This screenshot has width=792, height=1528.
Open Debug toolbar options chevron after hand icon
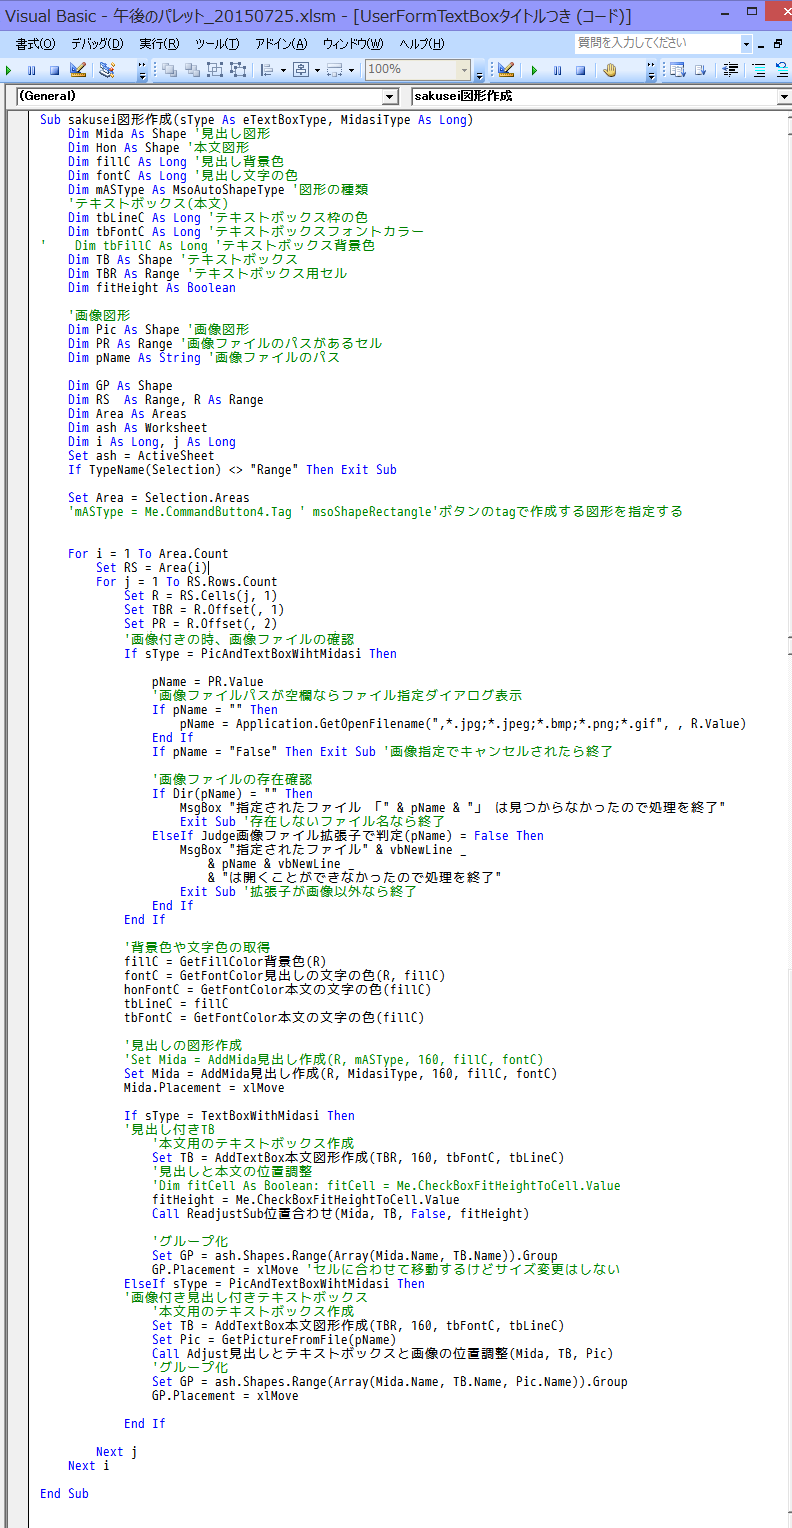coord(652,72)
